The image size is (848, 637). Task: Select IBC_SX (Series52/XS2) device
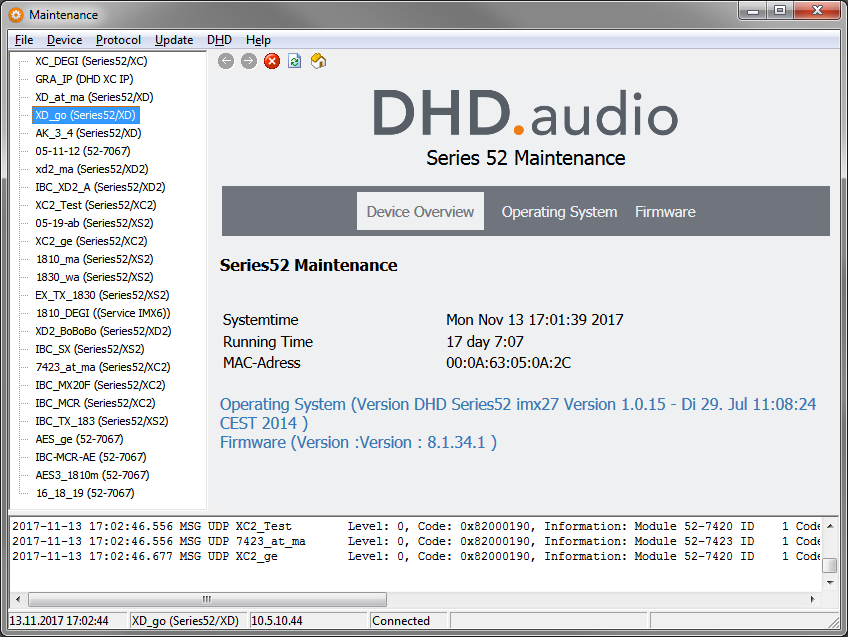point(90,349)
